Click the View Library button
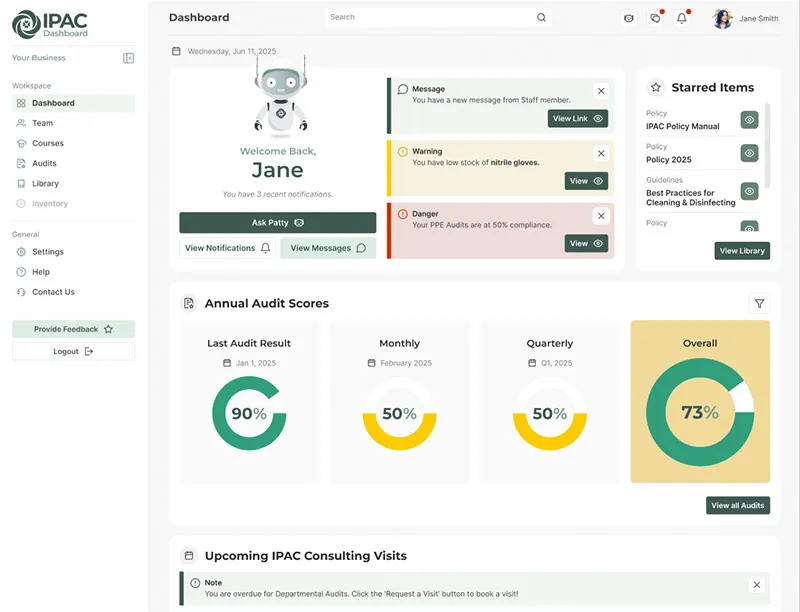Viewport: 800px width, 612px height. click(742, 251)
